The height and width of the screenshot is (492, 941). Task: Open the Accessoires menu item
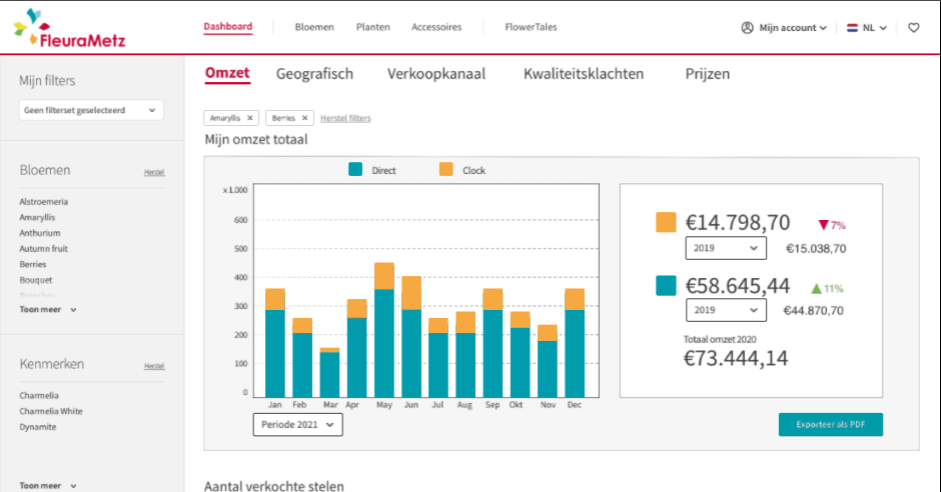coord(436,27)
